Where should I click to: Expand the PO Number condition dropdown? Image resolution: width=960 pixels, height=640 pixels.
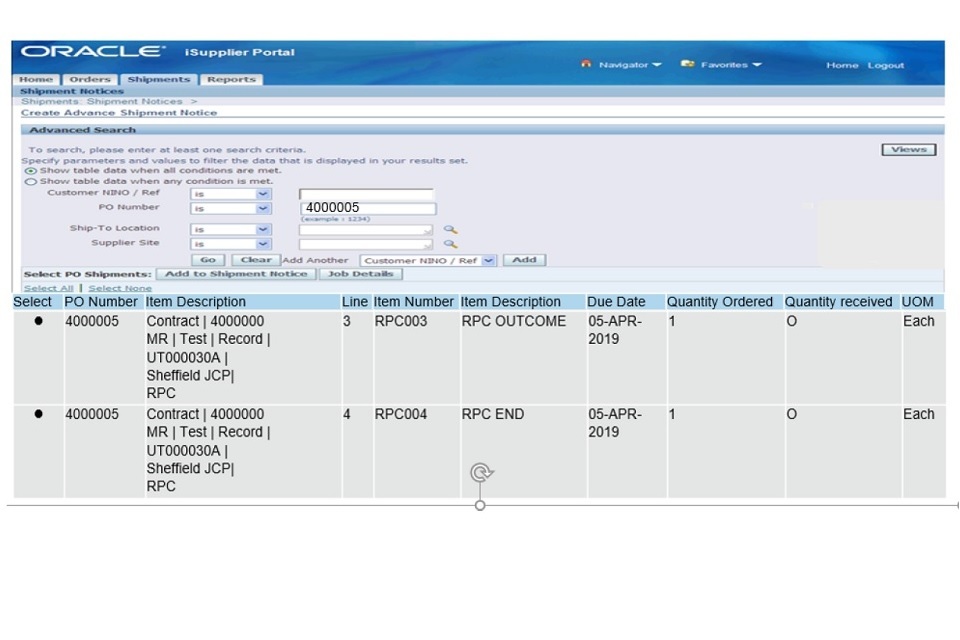click(x=263, y=209)
